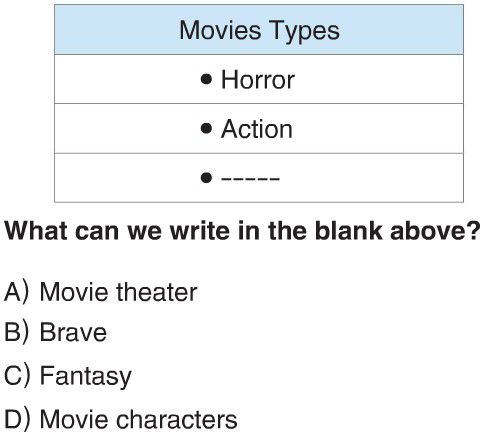Screen dimensions: 482x442
Task: Click the dashed blank line in table
Action: click(x=250, y=179)
